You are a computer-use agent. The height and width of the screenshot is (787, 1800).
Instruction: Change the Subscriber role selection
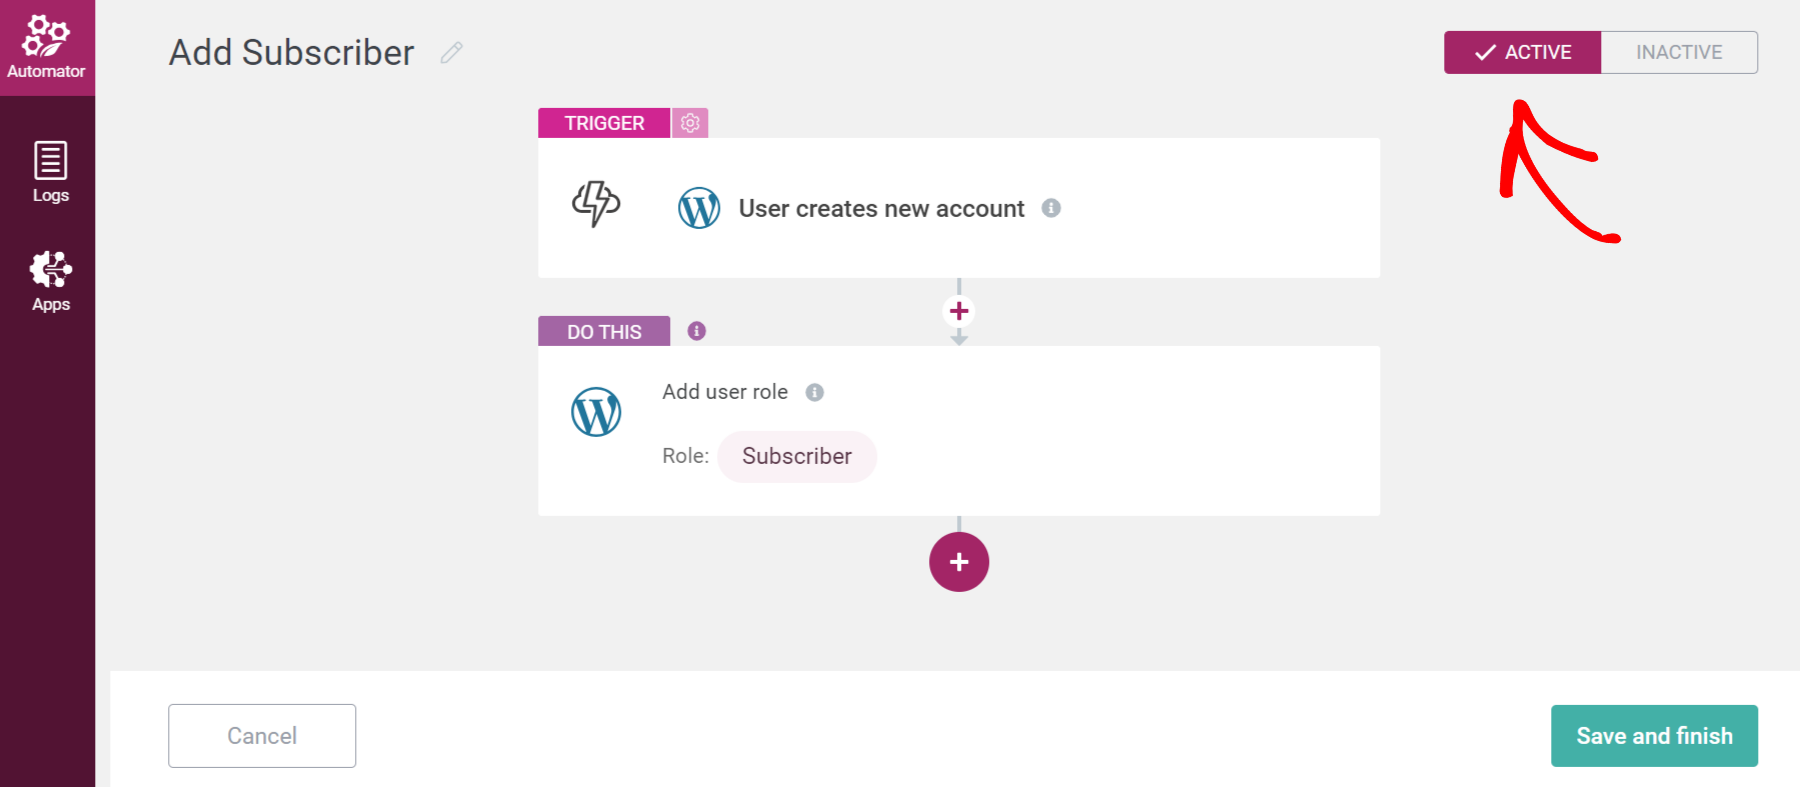pos(797,456)
